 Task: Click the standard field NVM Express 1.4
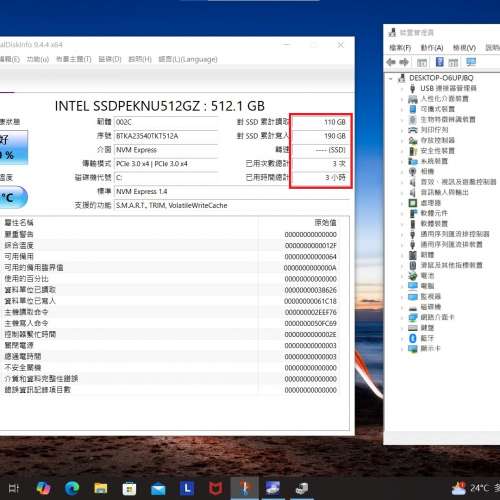tap(232, 192)
